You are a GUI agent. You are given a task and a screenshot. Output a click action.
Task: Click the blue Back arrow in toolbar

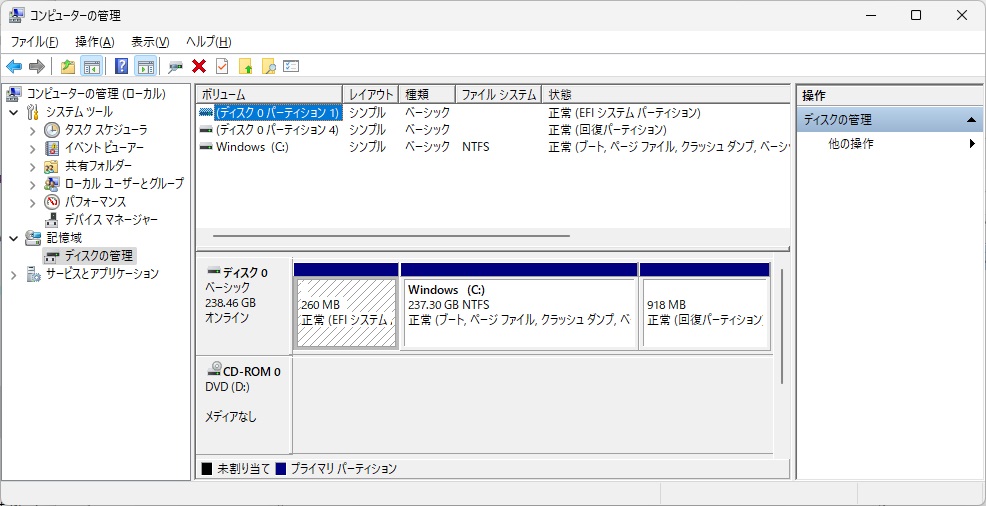(14, 66)
